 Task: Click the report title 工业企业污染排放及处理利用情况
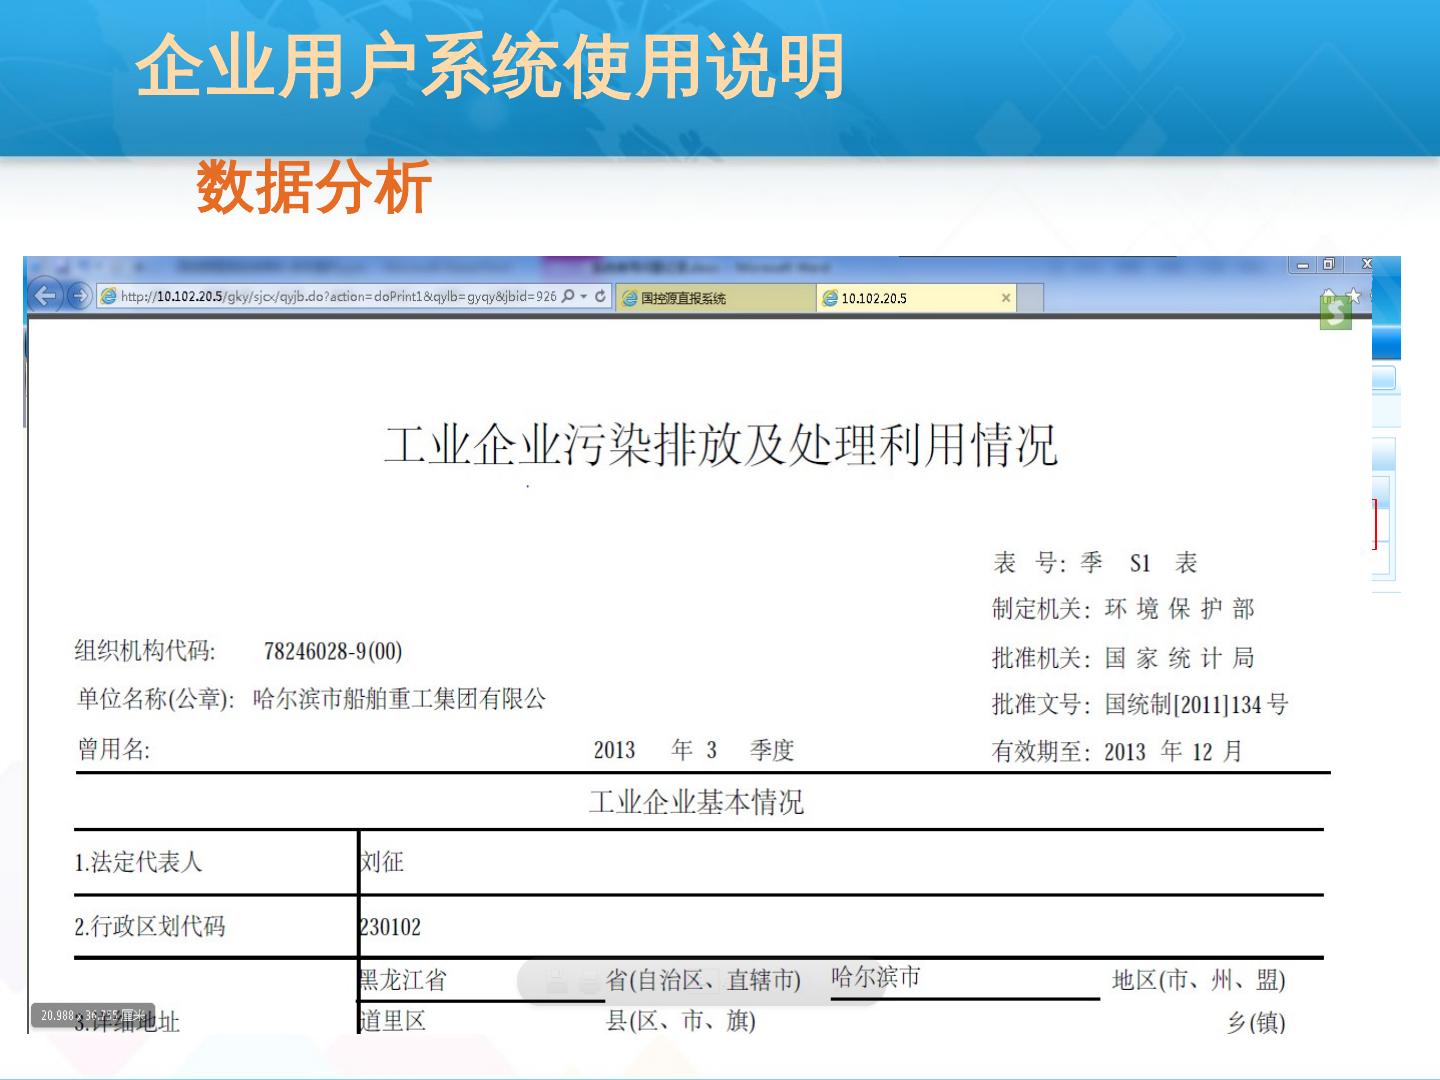[x=720, y=446]
